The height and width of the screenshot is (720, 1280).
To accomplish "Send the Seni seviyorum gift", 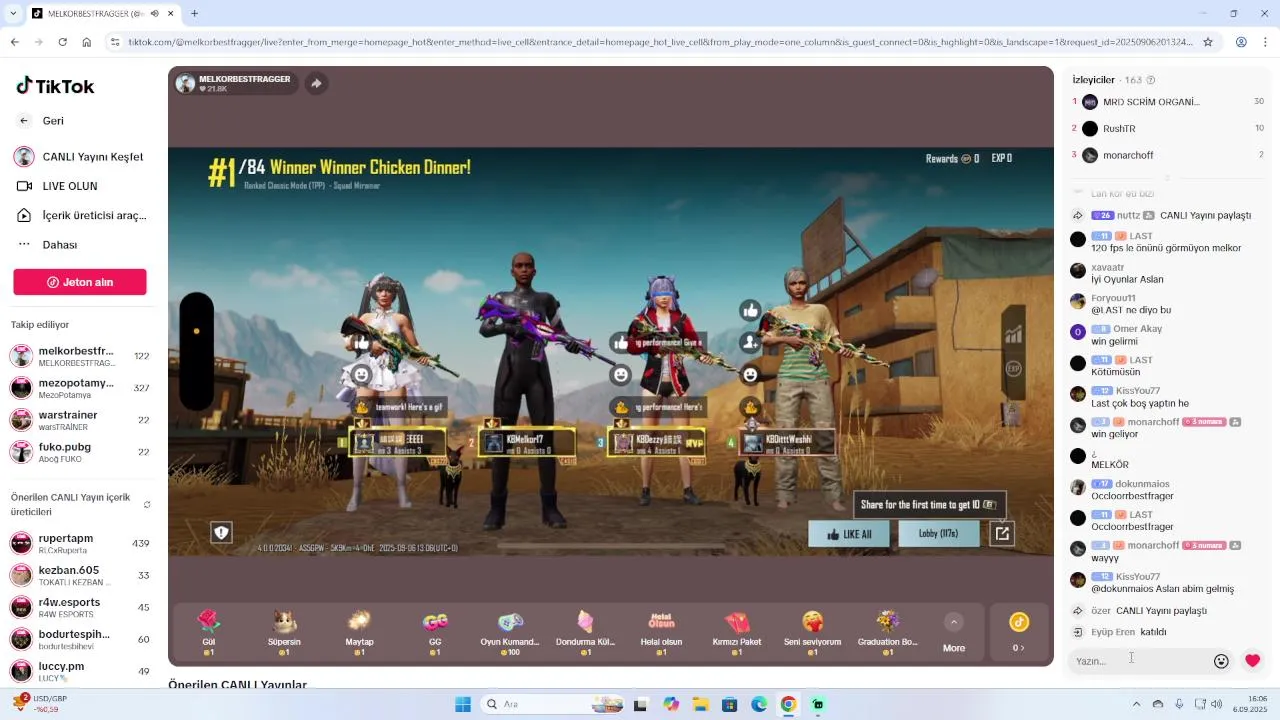I will click(x=812, y=632).
